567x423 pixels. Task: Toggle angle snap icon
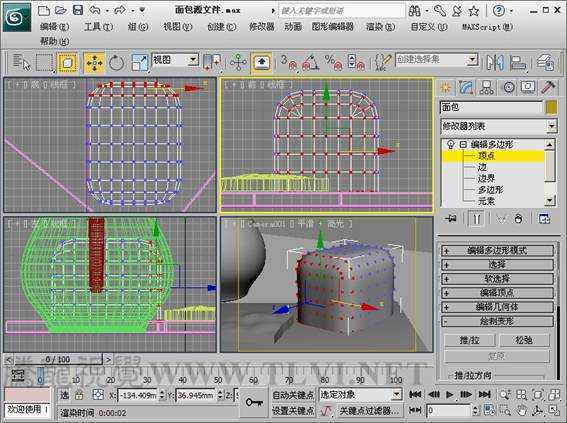point(311,62)
